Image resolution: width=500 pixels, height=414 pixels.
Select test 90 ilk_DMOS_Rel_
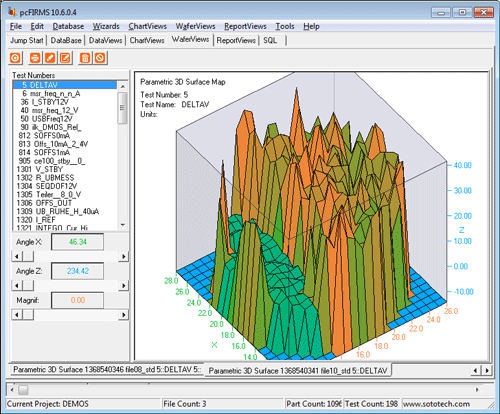tap(65, 127)
